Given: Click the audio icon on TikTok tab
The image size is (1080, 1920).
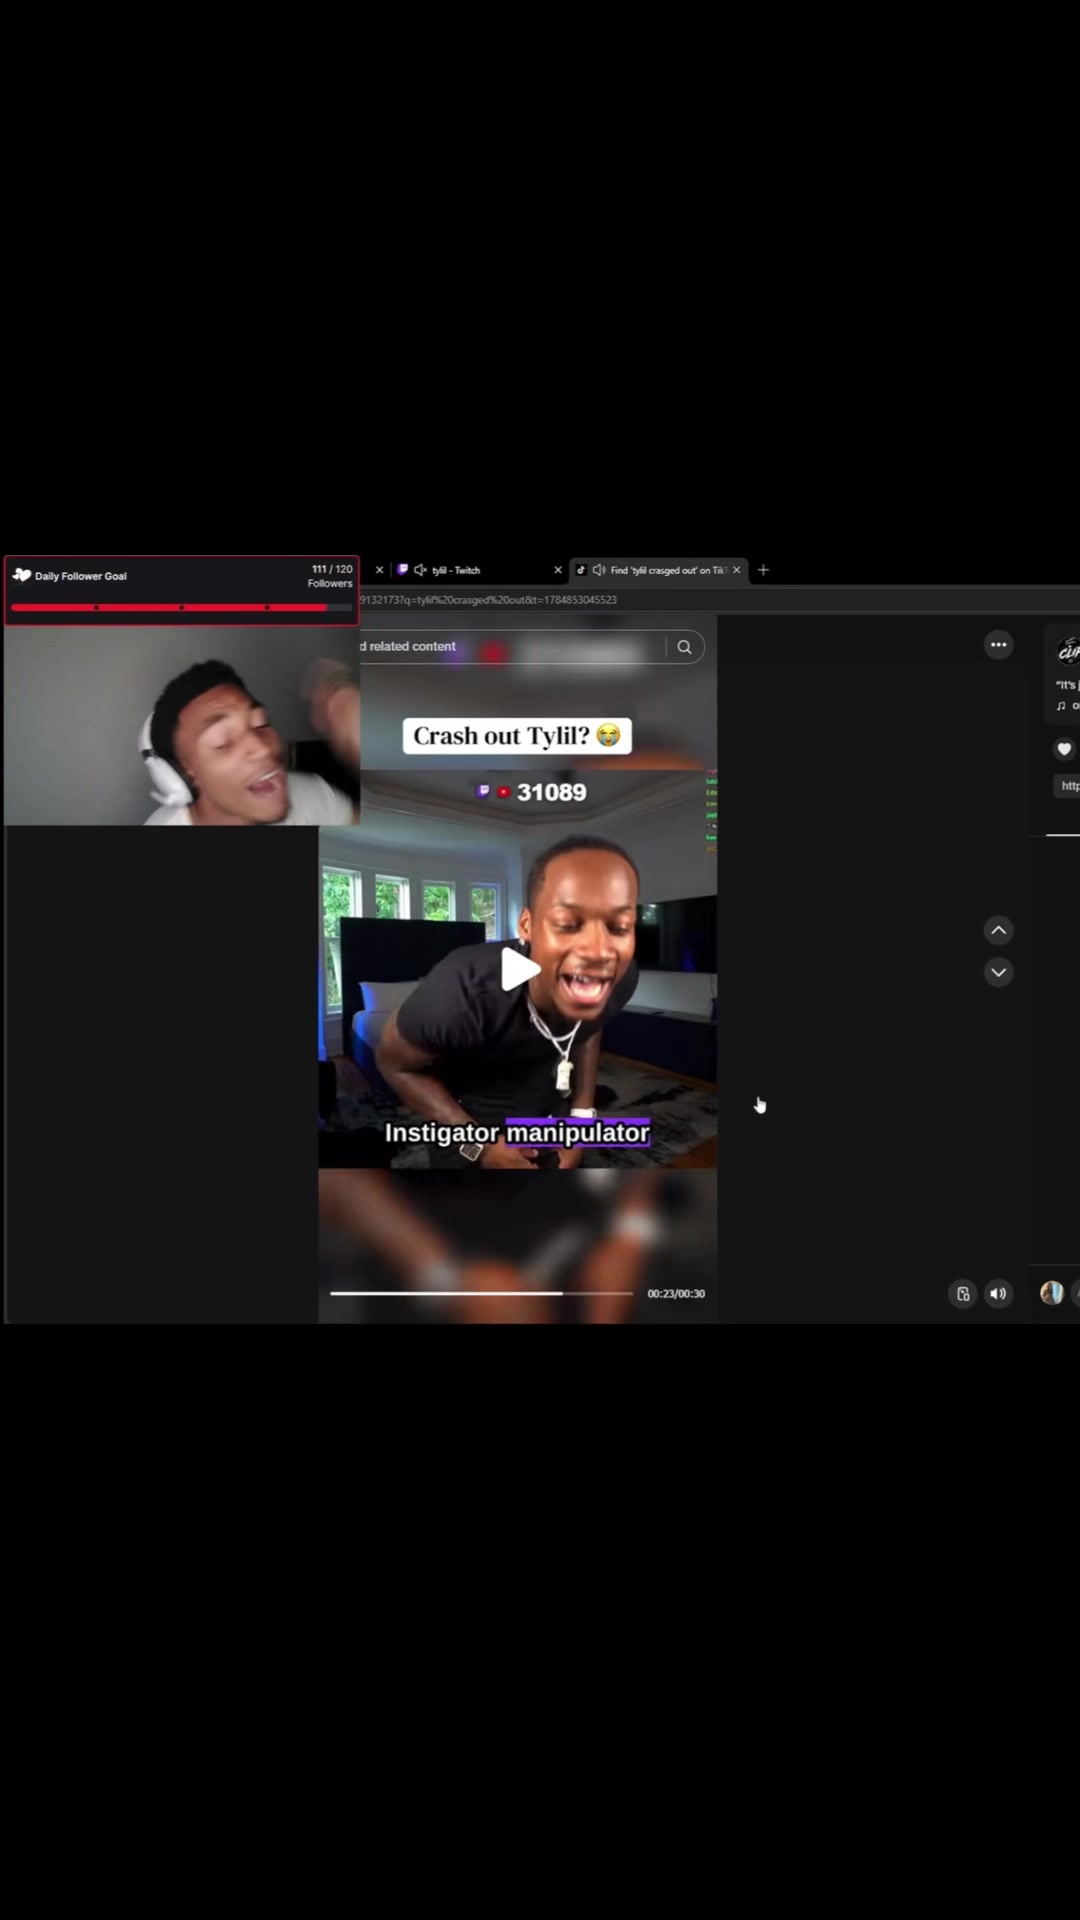Looking at the screenshot, I should tap(599, 570).
